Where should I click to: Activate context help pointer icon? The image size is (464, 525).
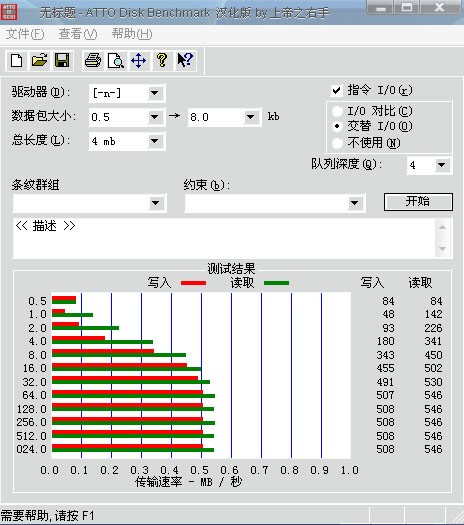(x=185, y=61)
